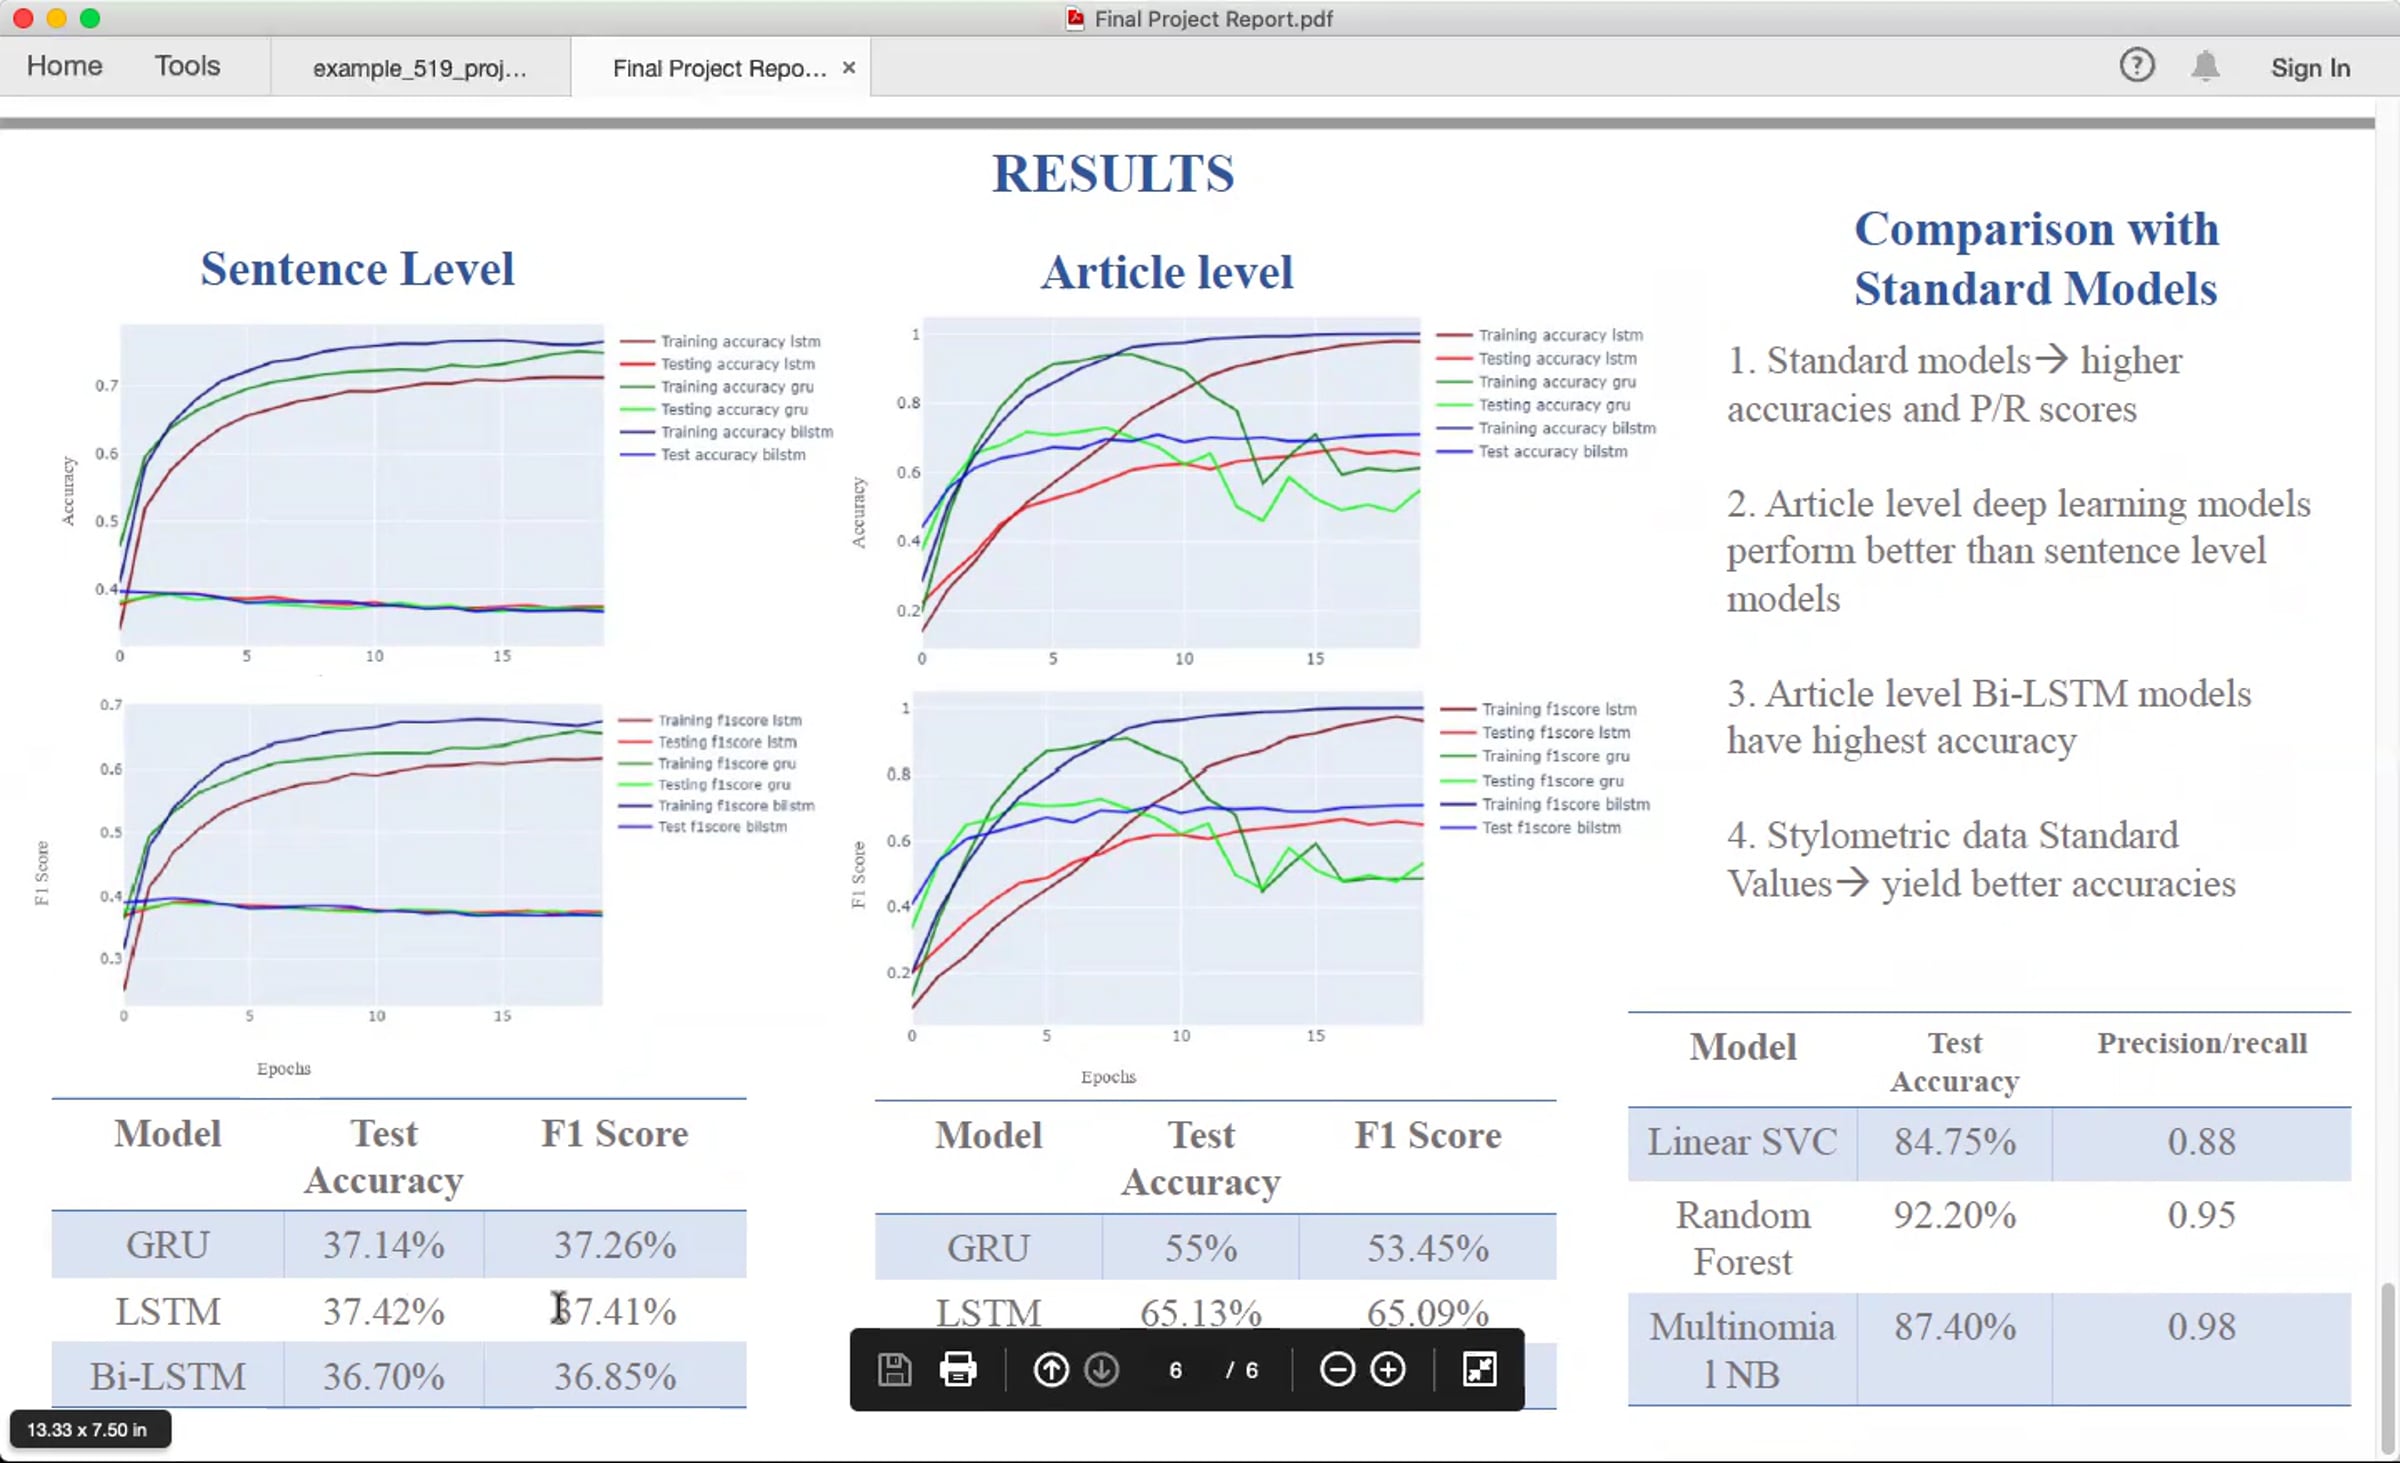The width and height of the screenshot is (2400, 1463).
Task: Go to previous page with up arrow
Action: tap(1050, 1369)
